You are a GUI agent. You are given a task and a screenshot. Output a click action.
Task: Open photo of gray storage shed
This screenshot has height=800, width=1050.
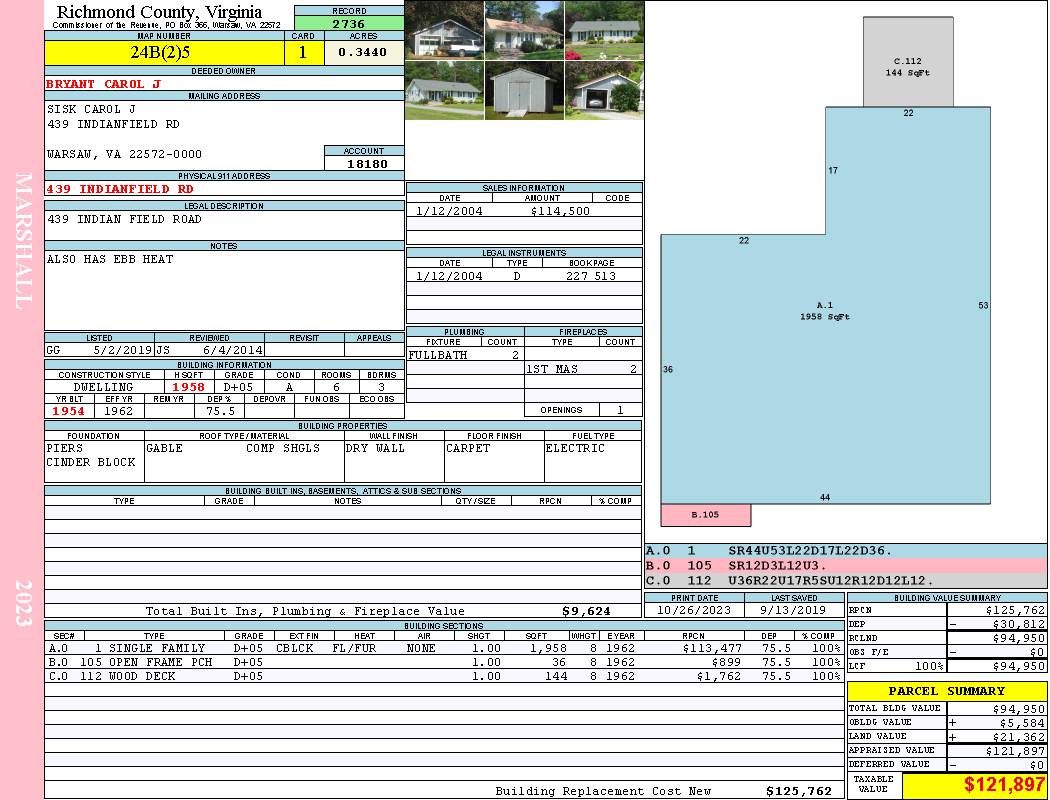click(524, 90)
